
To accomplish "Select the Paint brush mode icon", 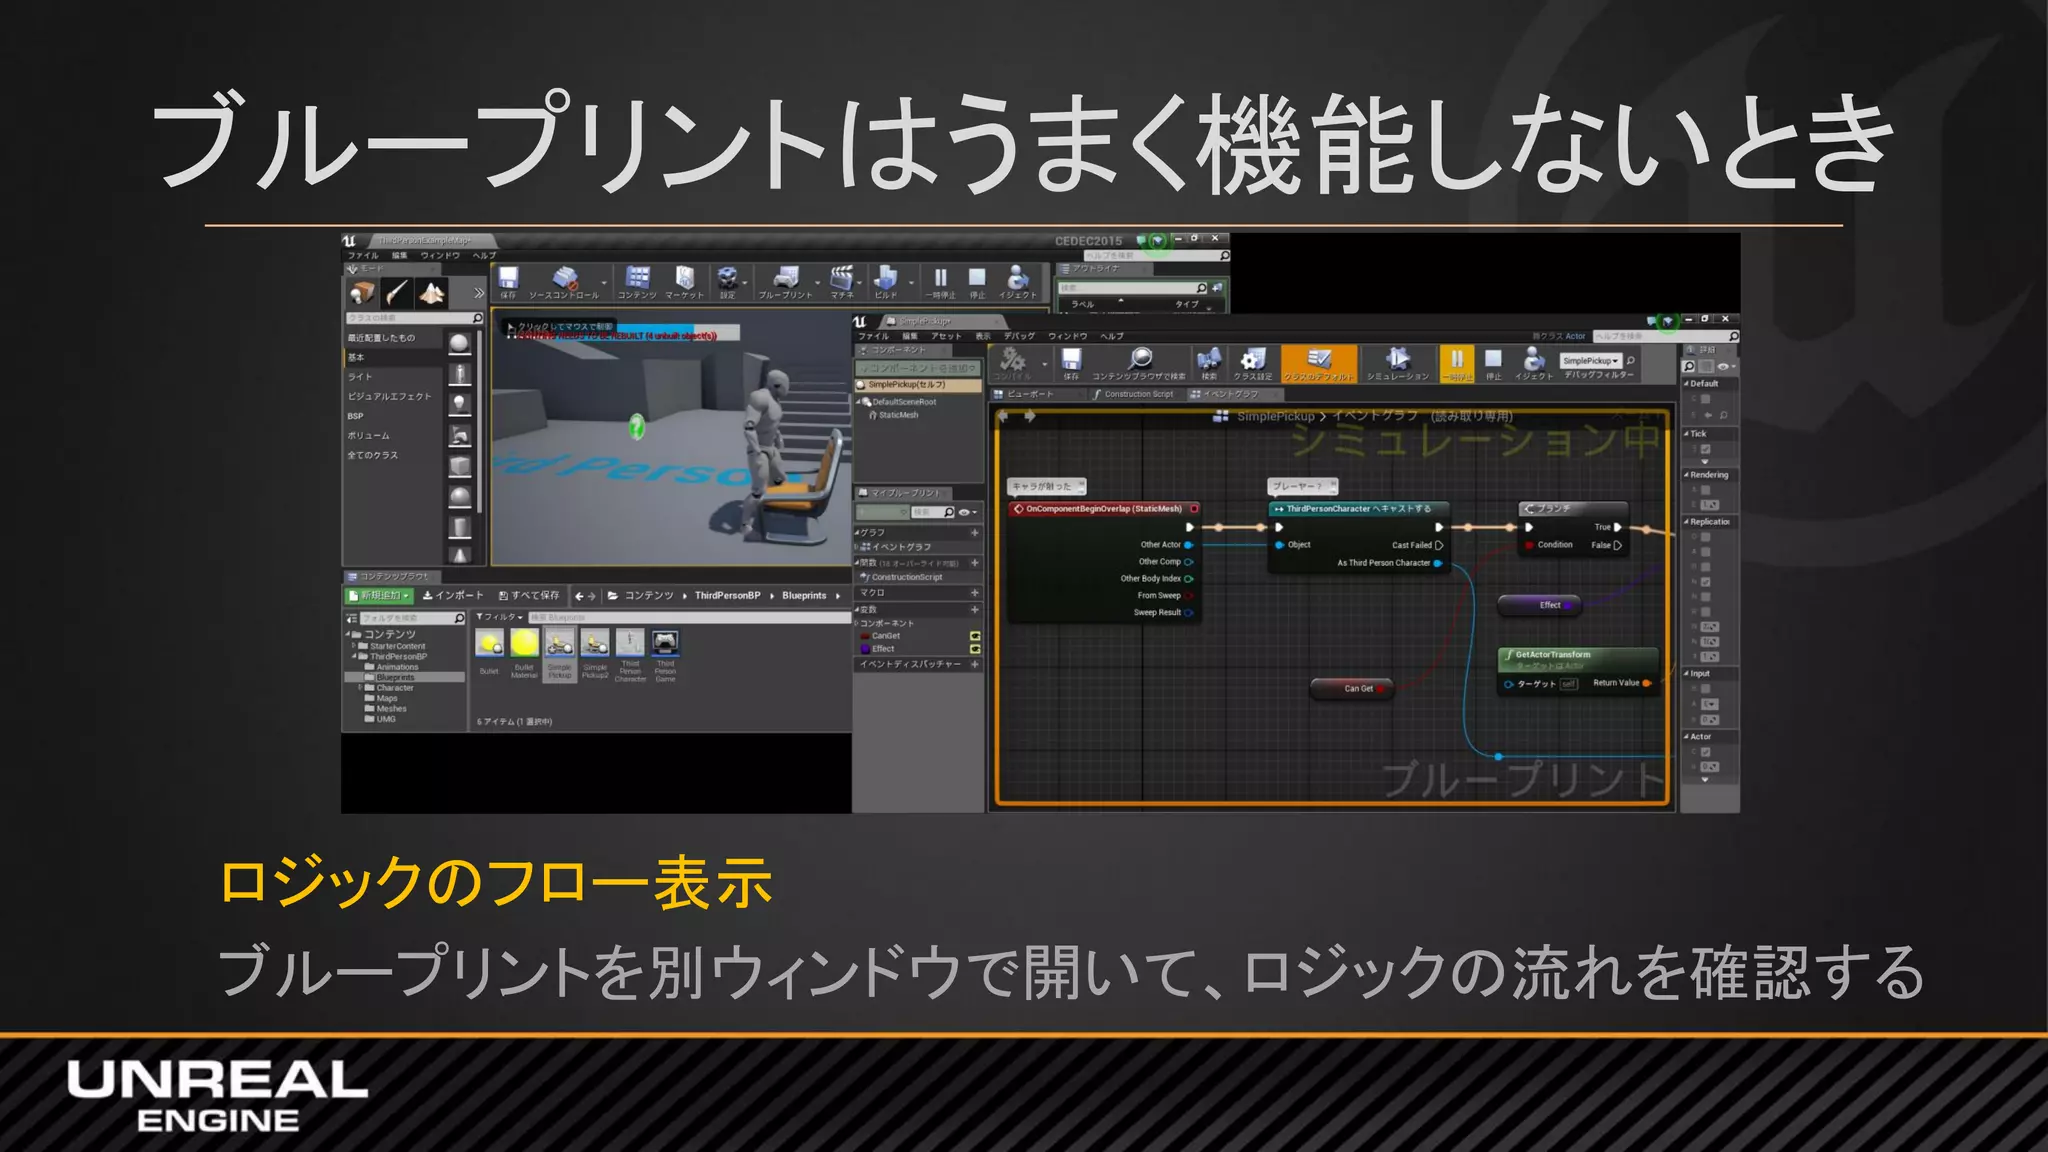I will click(397, 293).
